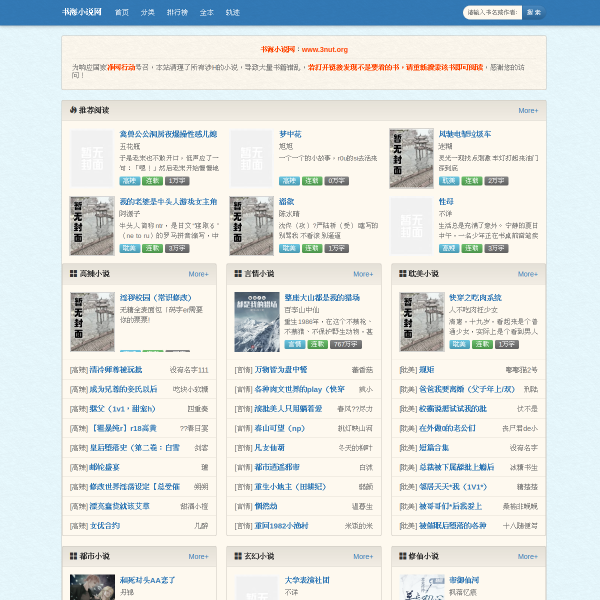
Task: Click 言情 tag under 整座大山都是我的猎场
Action: point(295,344)
